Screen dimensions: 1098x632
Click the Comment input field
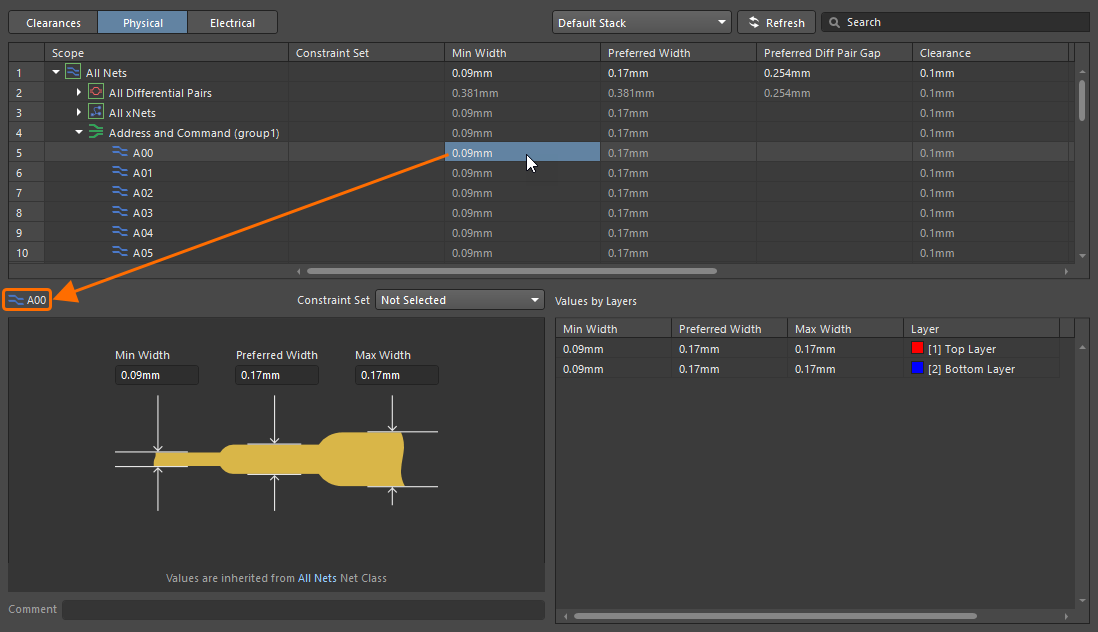tap(303, 609)
